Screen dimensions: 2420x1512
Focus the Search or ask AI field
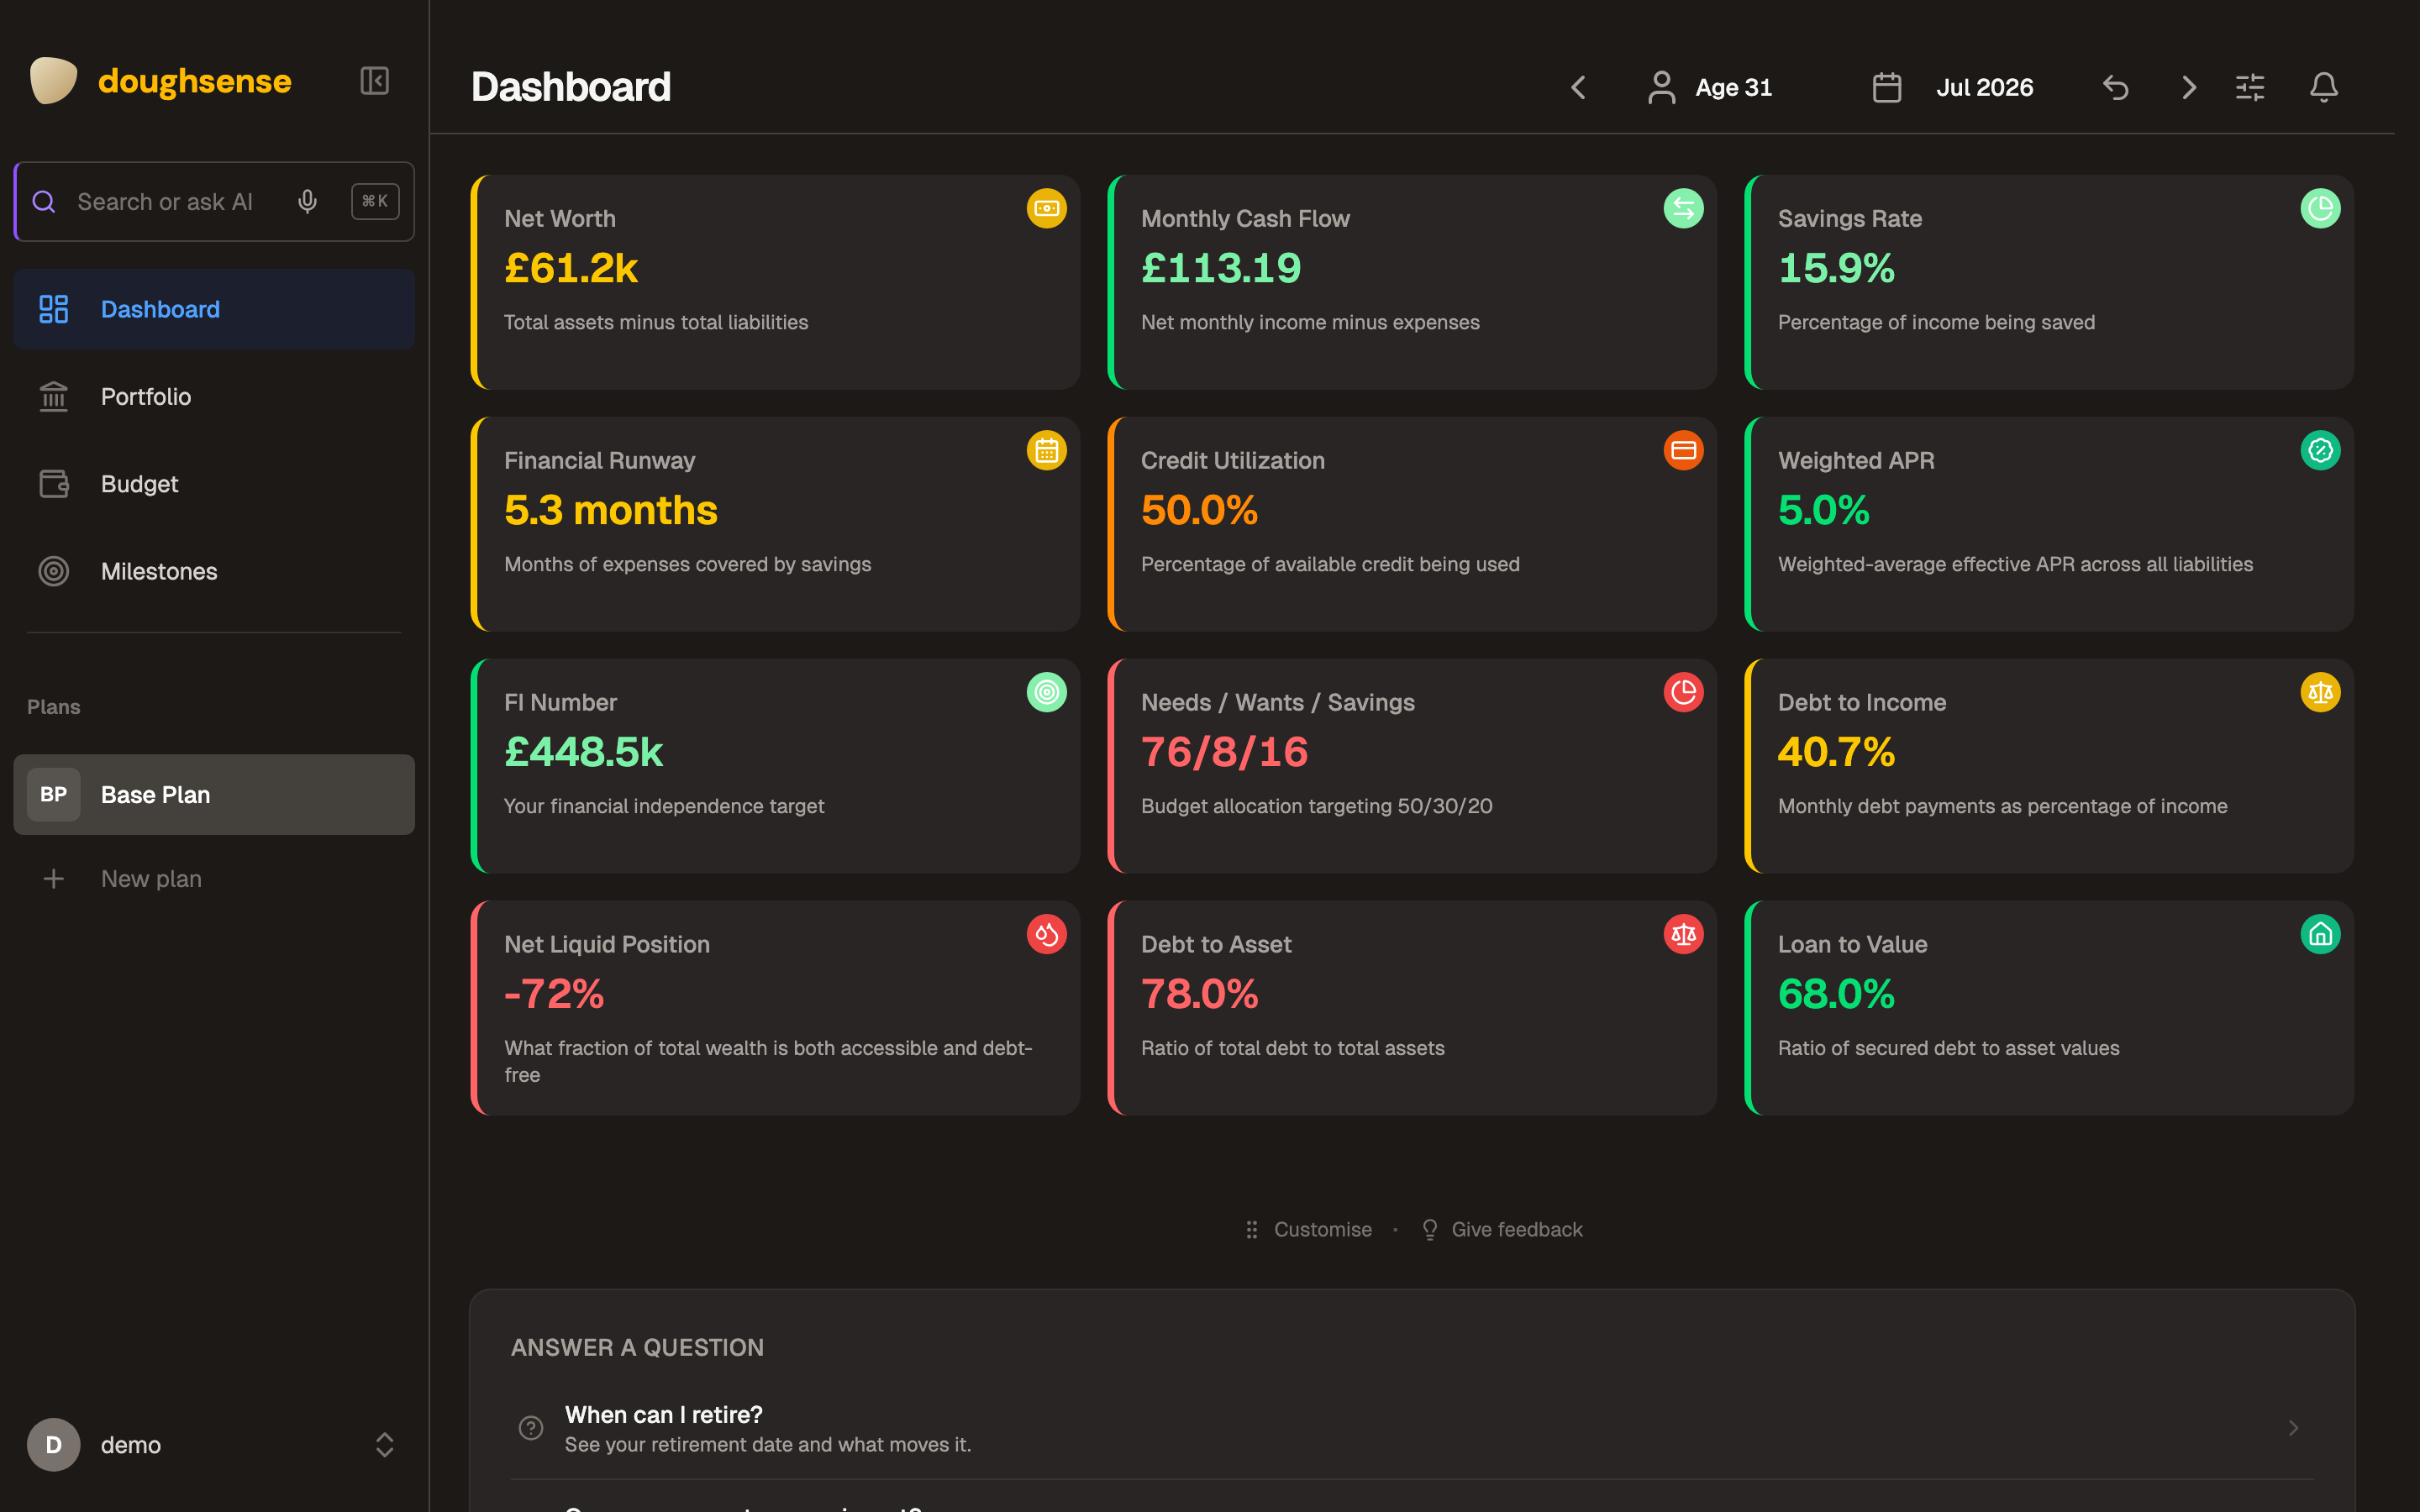tap(214, 202)
